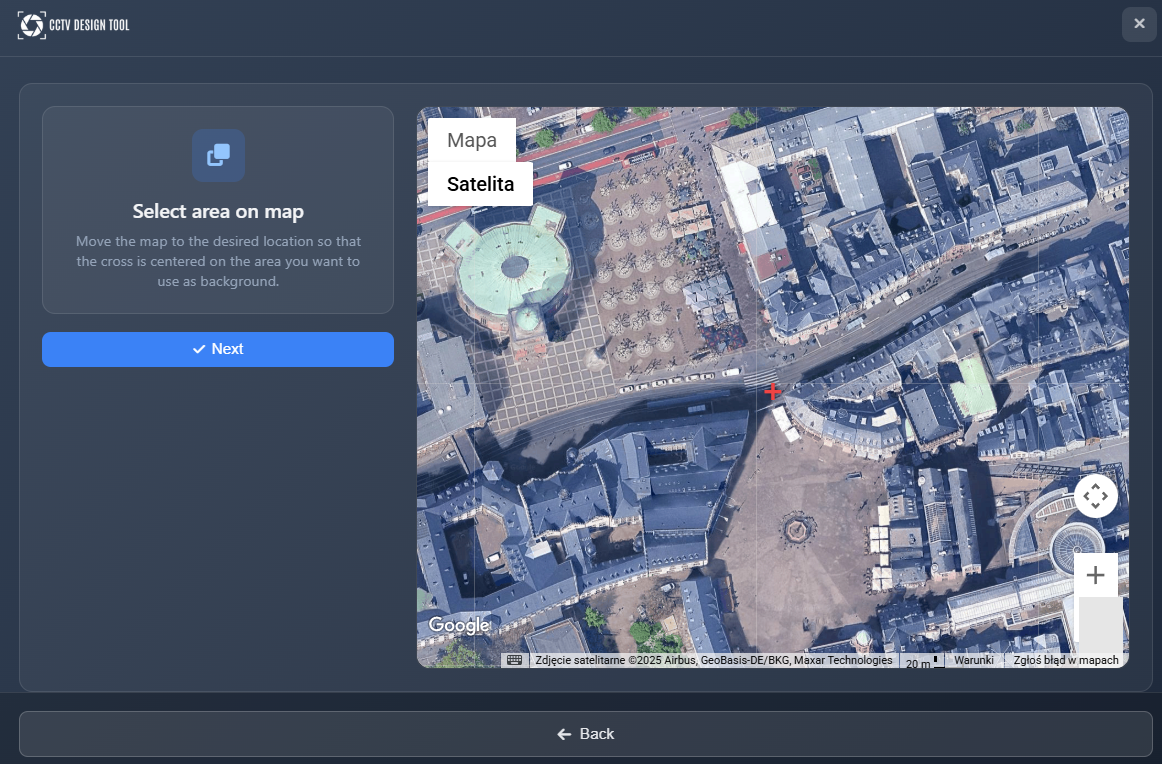Switch to the Mapa view

click(471, 140)
